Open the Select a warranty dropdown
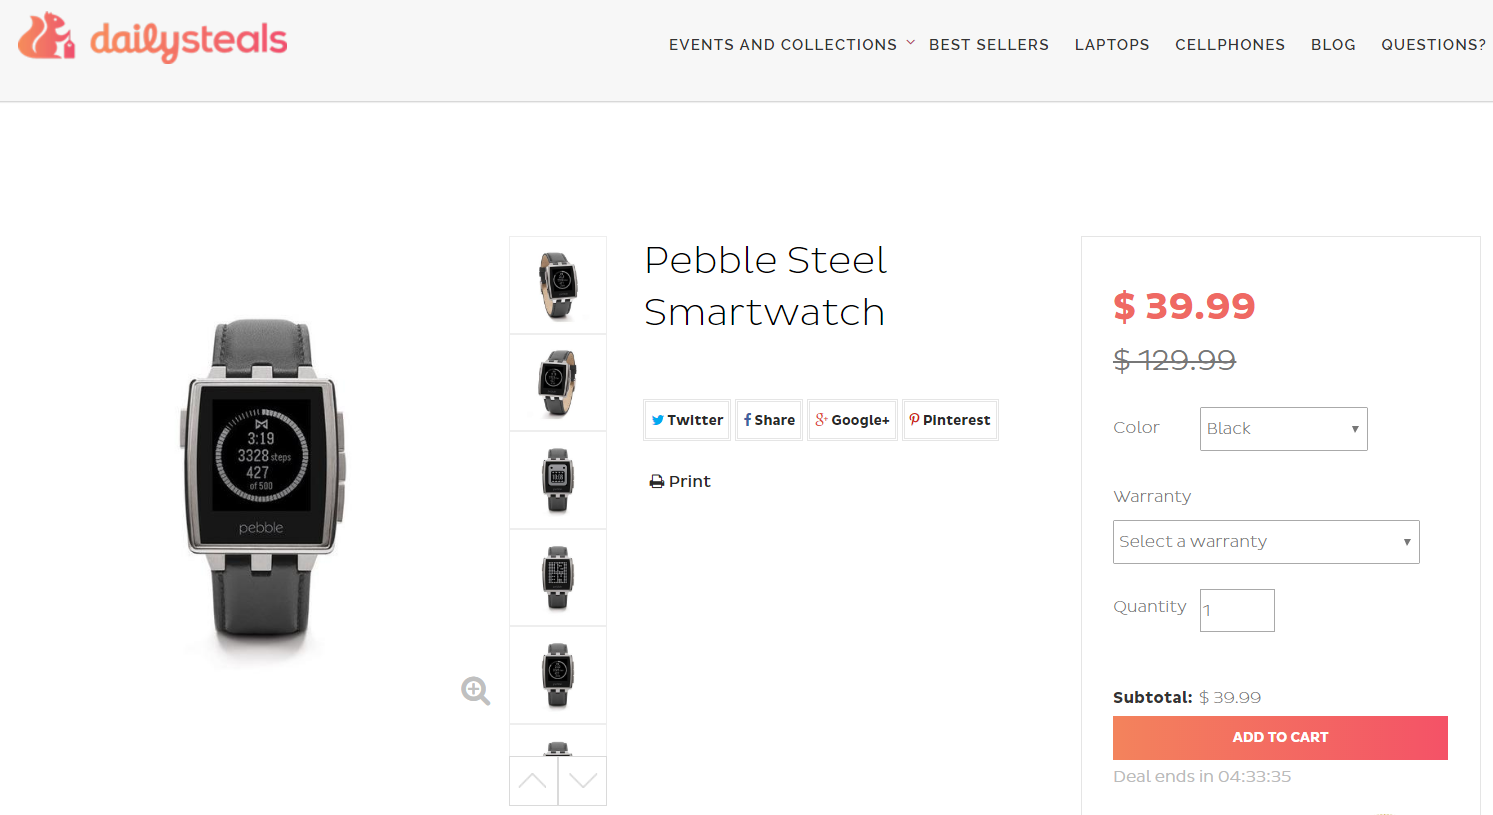Image resolution: width=1493 pixels, height=815 pixels. click(1265, 542)
